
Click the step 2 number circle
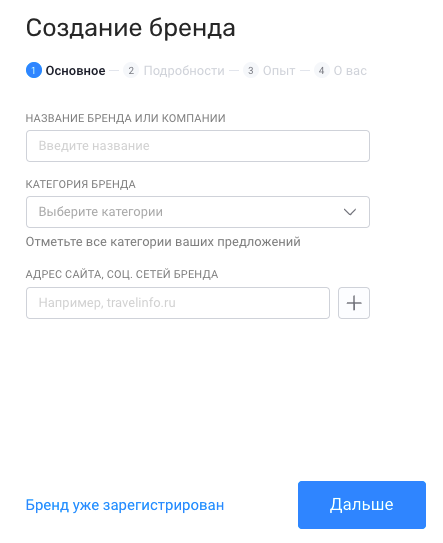pos(131,71)
